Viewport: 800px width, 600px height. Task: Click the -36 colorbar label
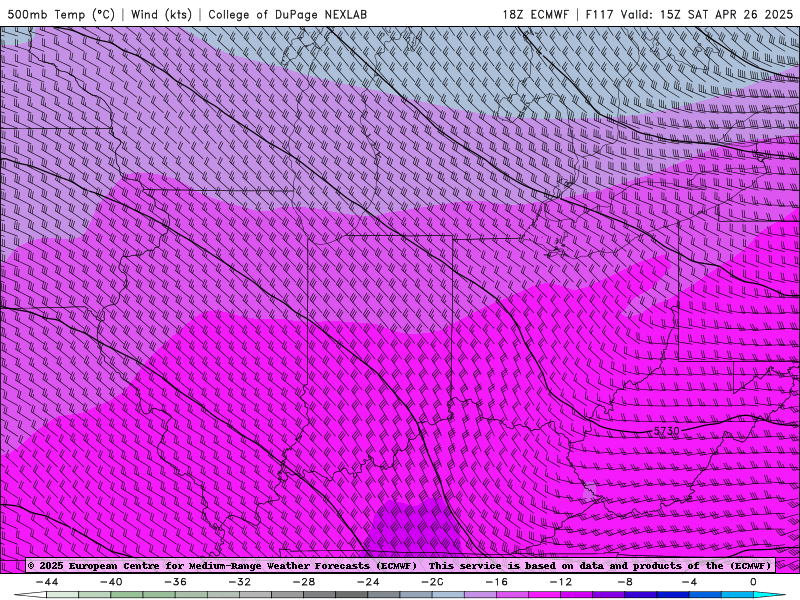(x=175, y=582)
